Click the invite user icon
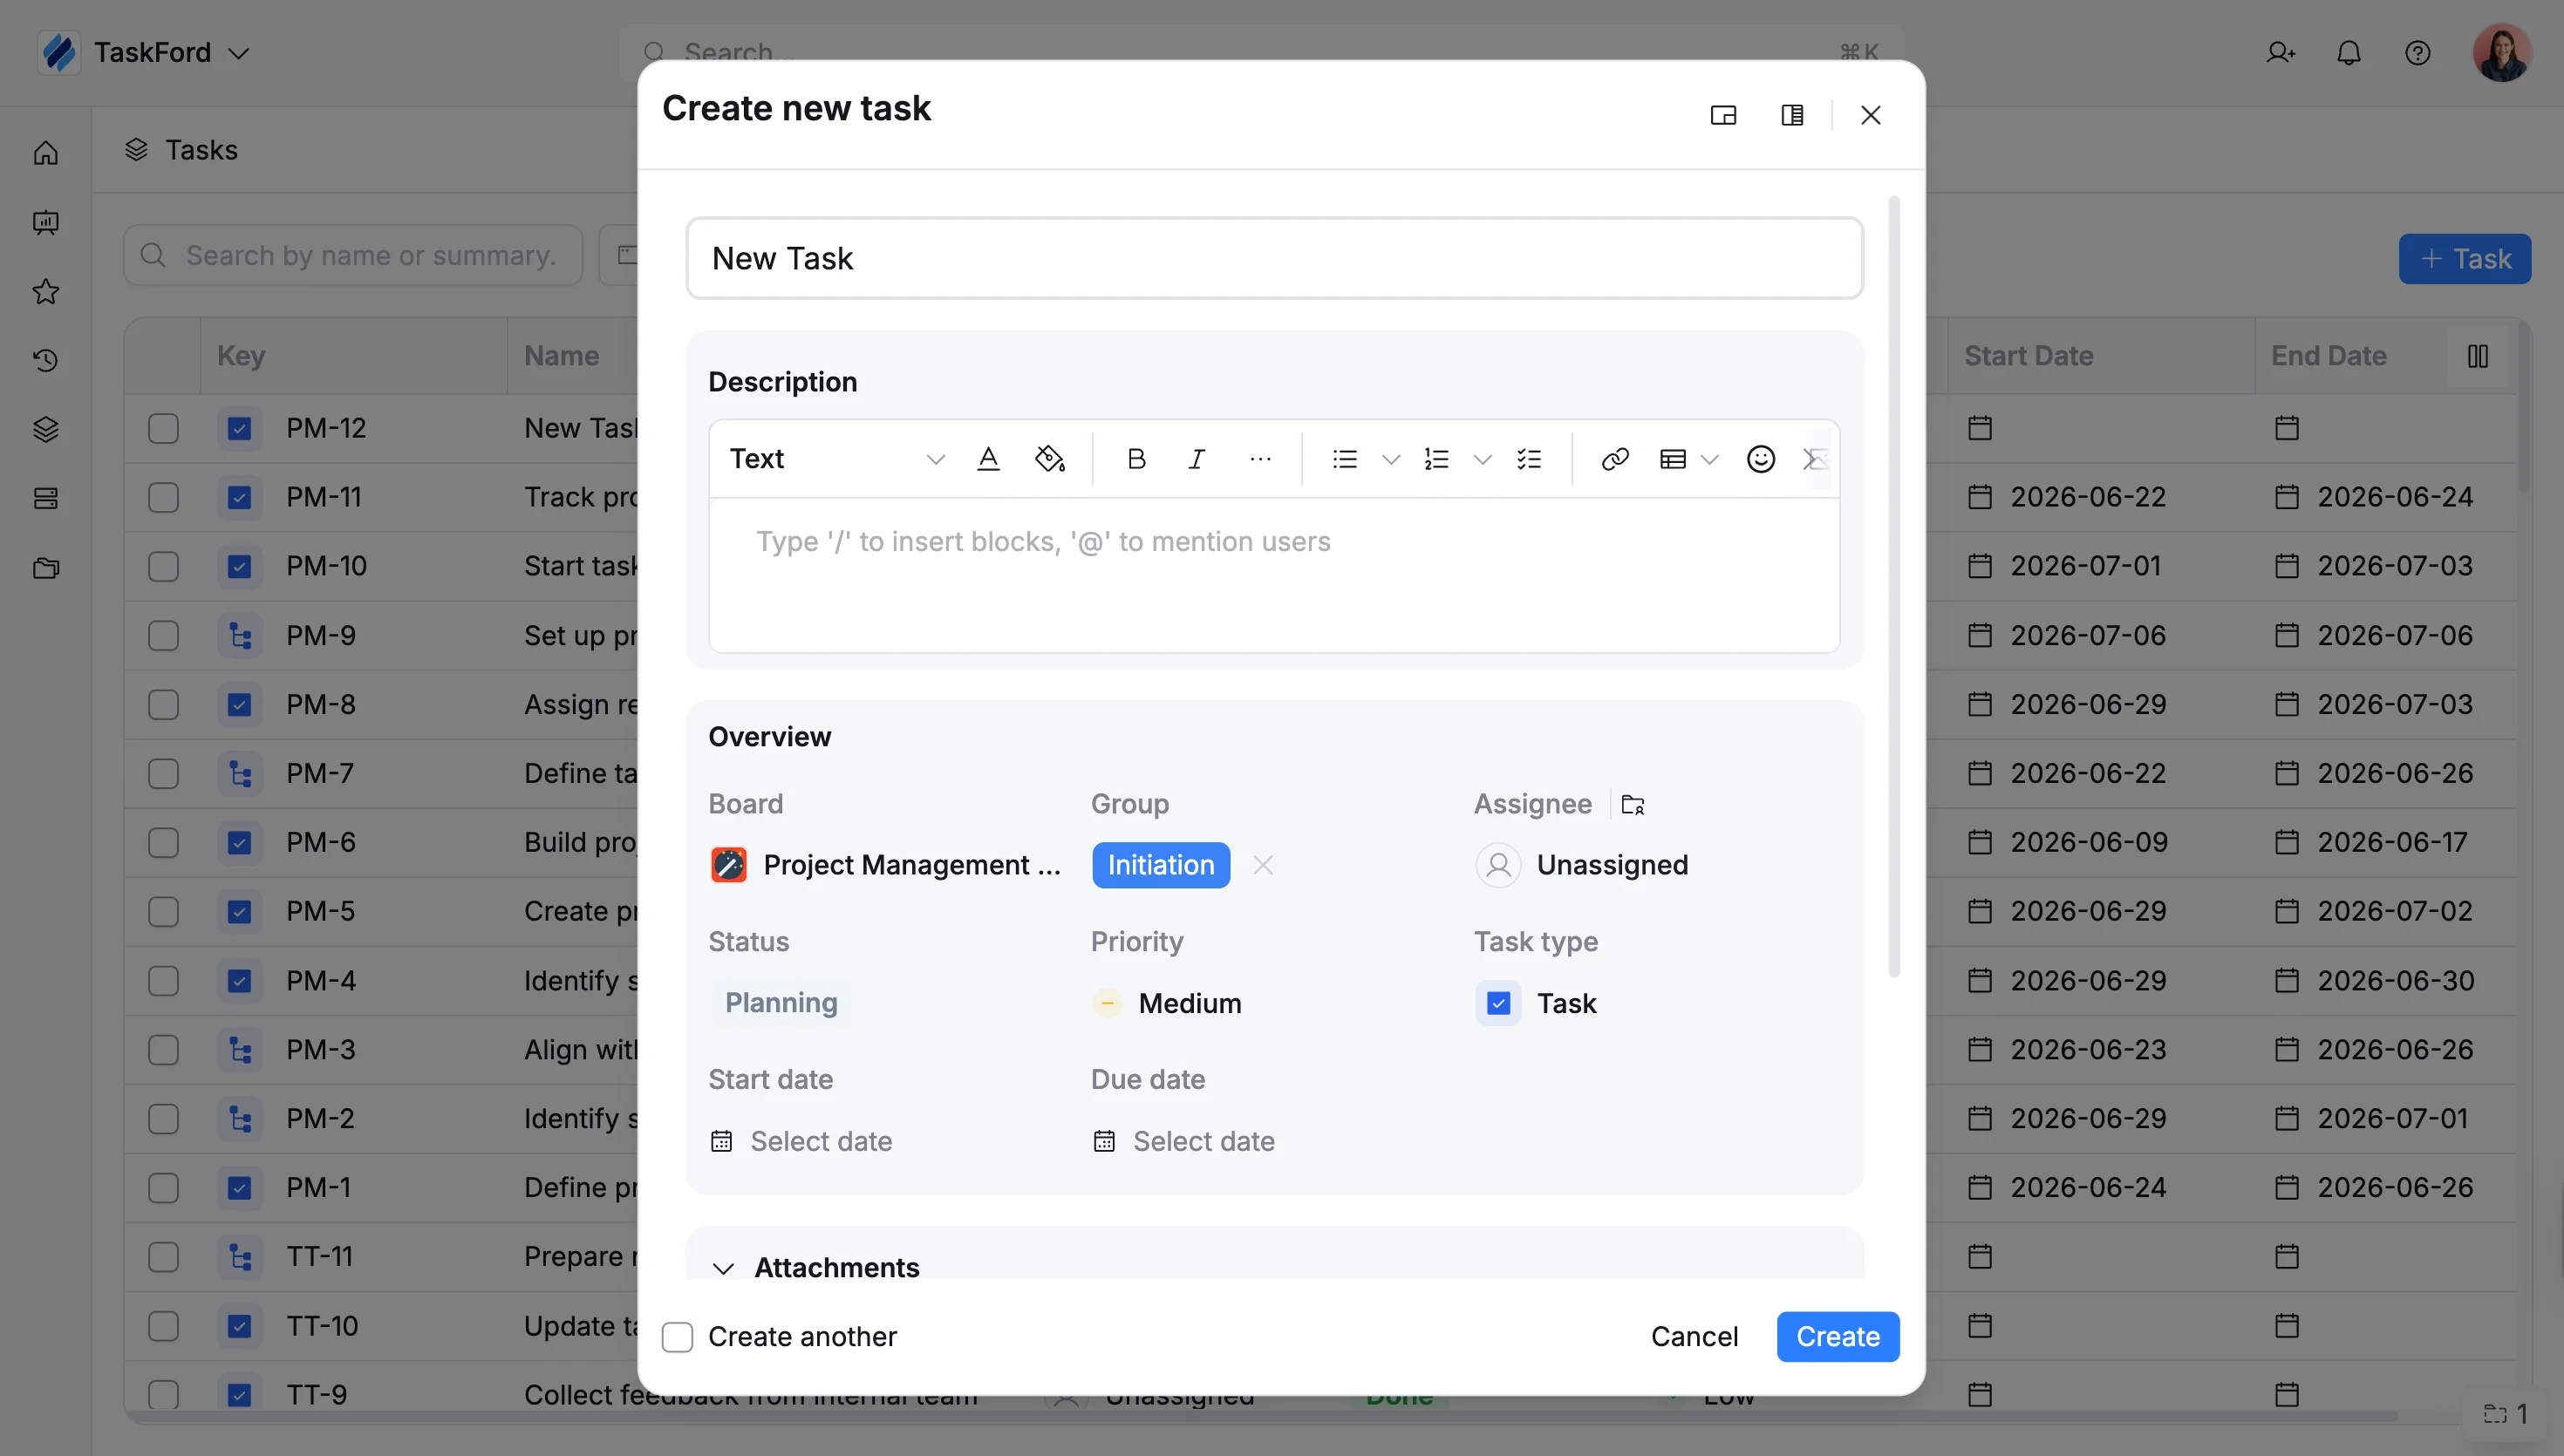 click(2280, 53)
